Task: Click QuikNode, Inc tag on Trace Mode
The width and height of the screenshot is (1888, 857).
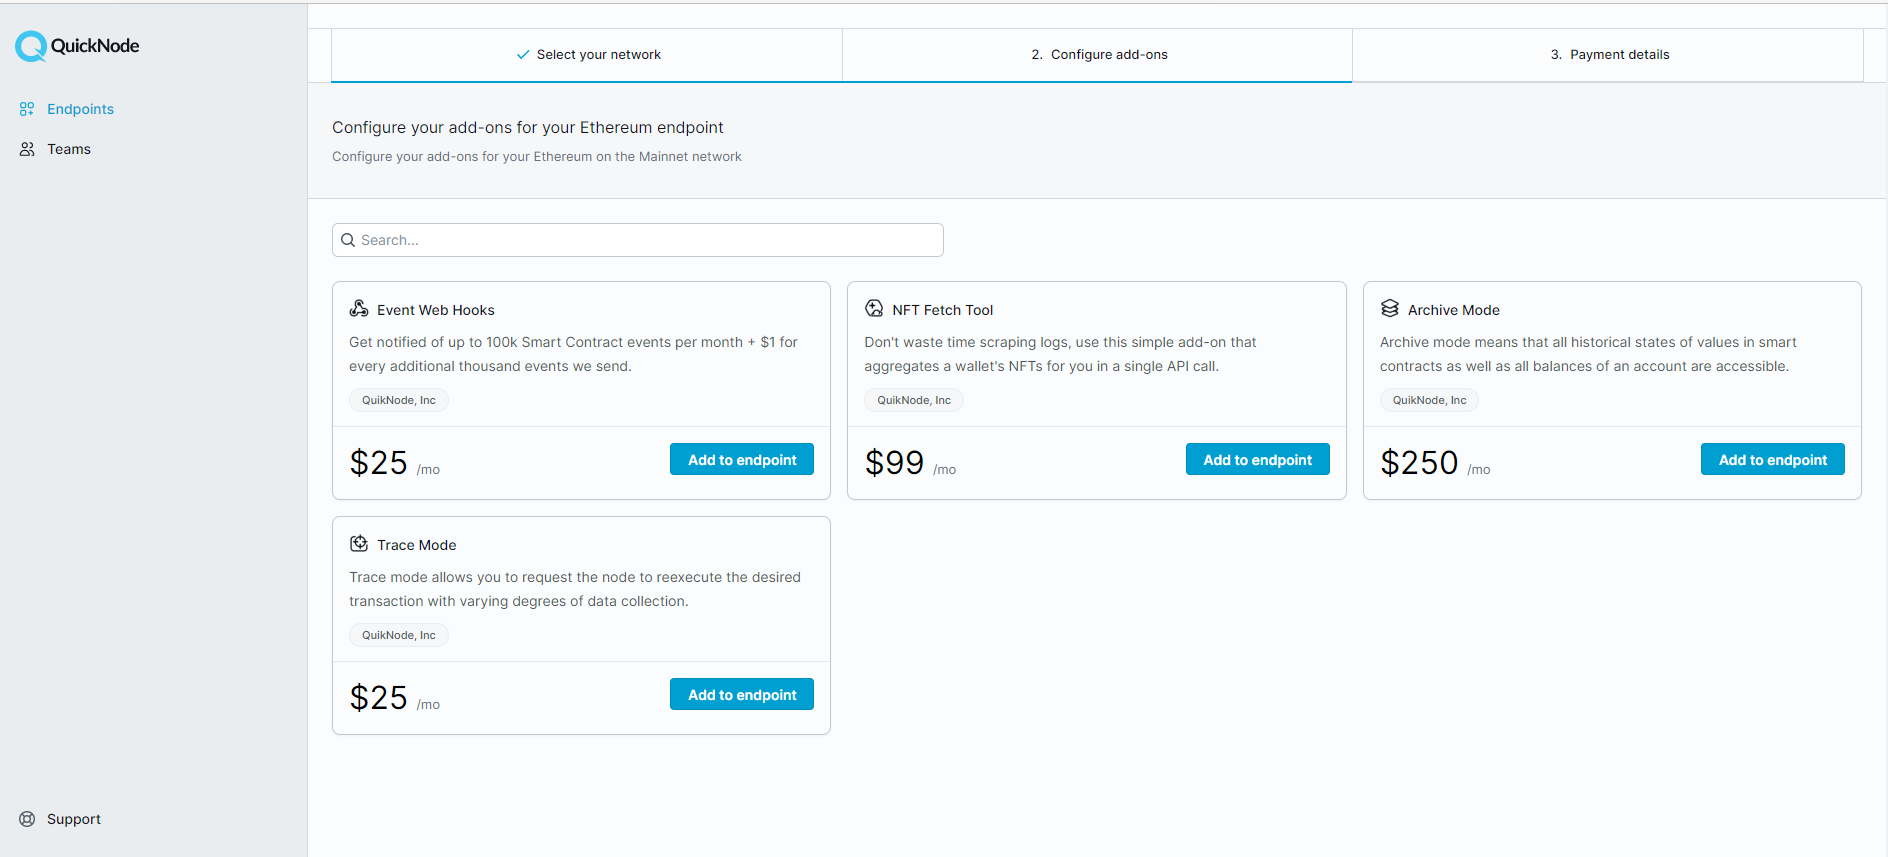Action: coord(399,635)
